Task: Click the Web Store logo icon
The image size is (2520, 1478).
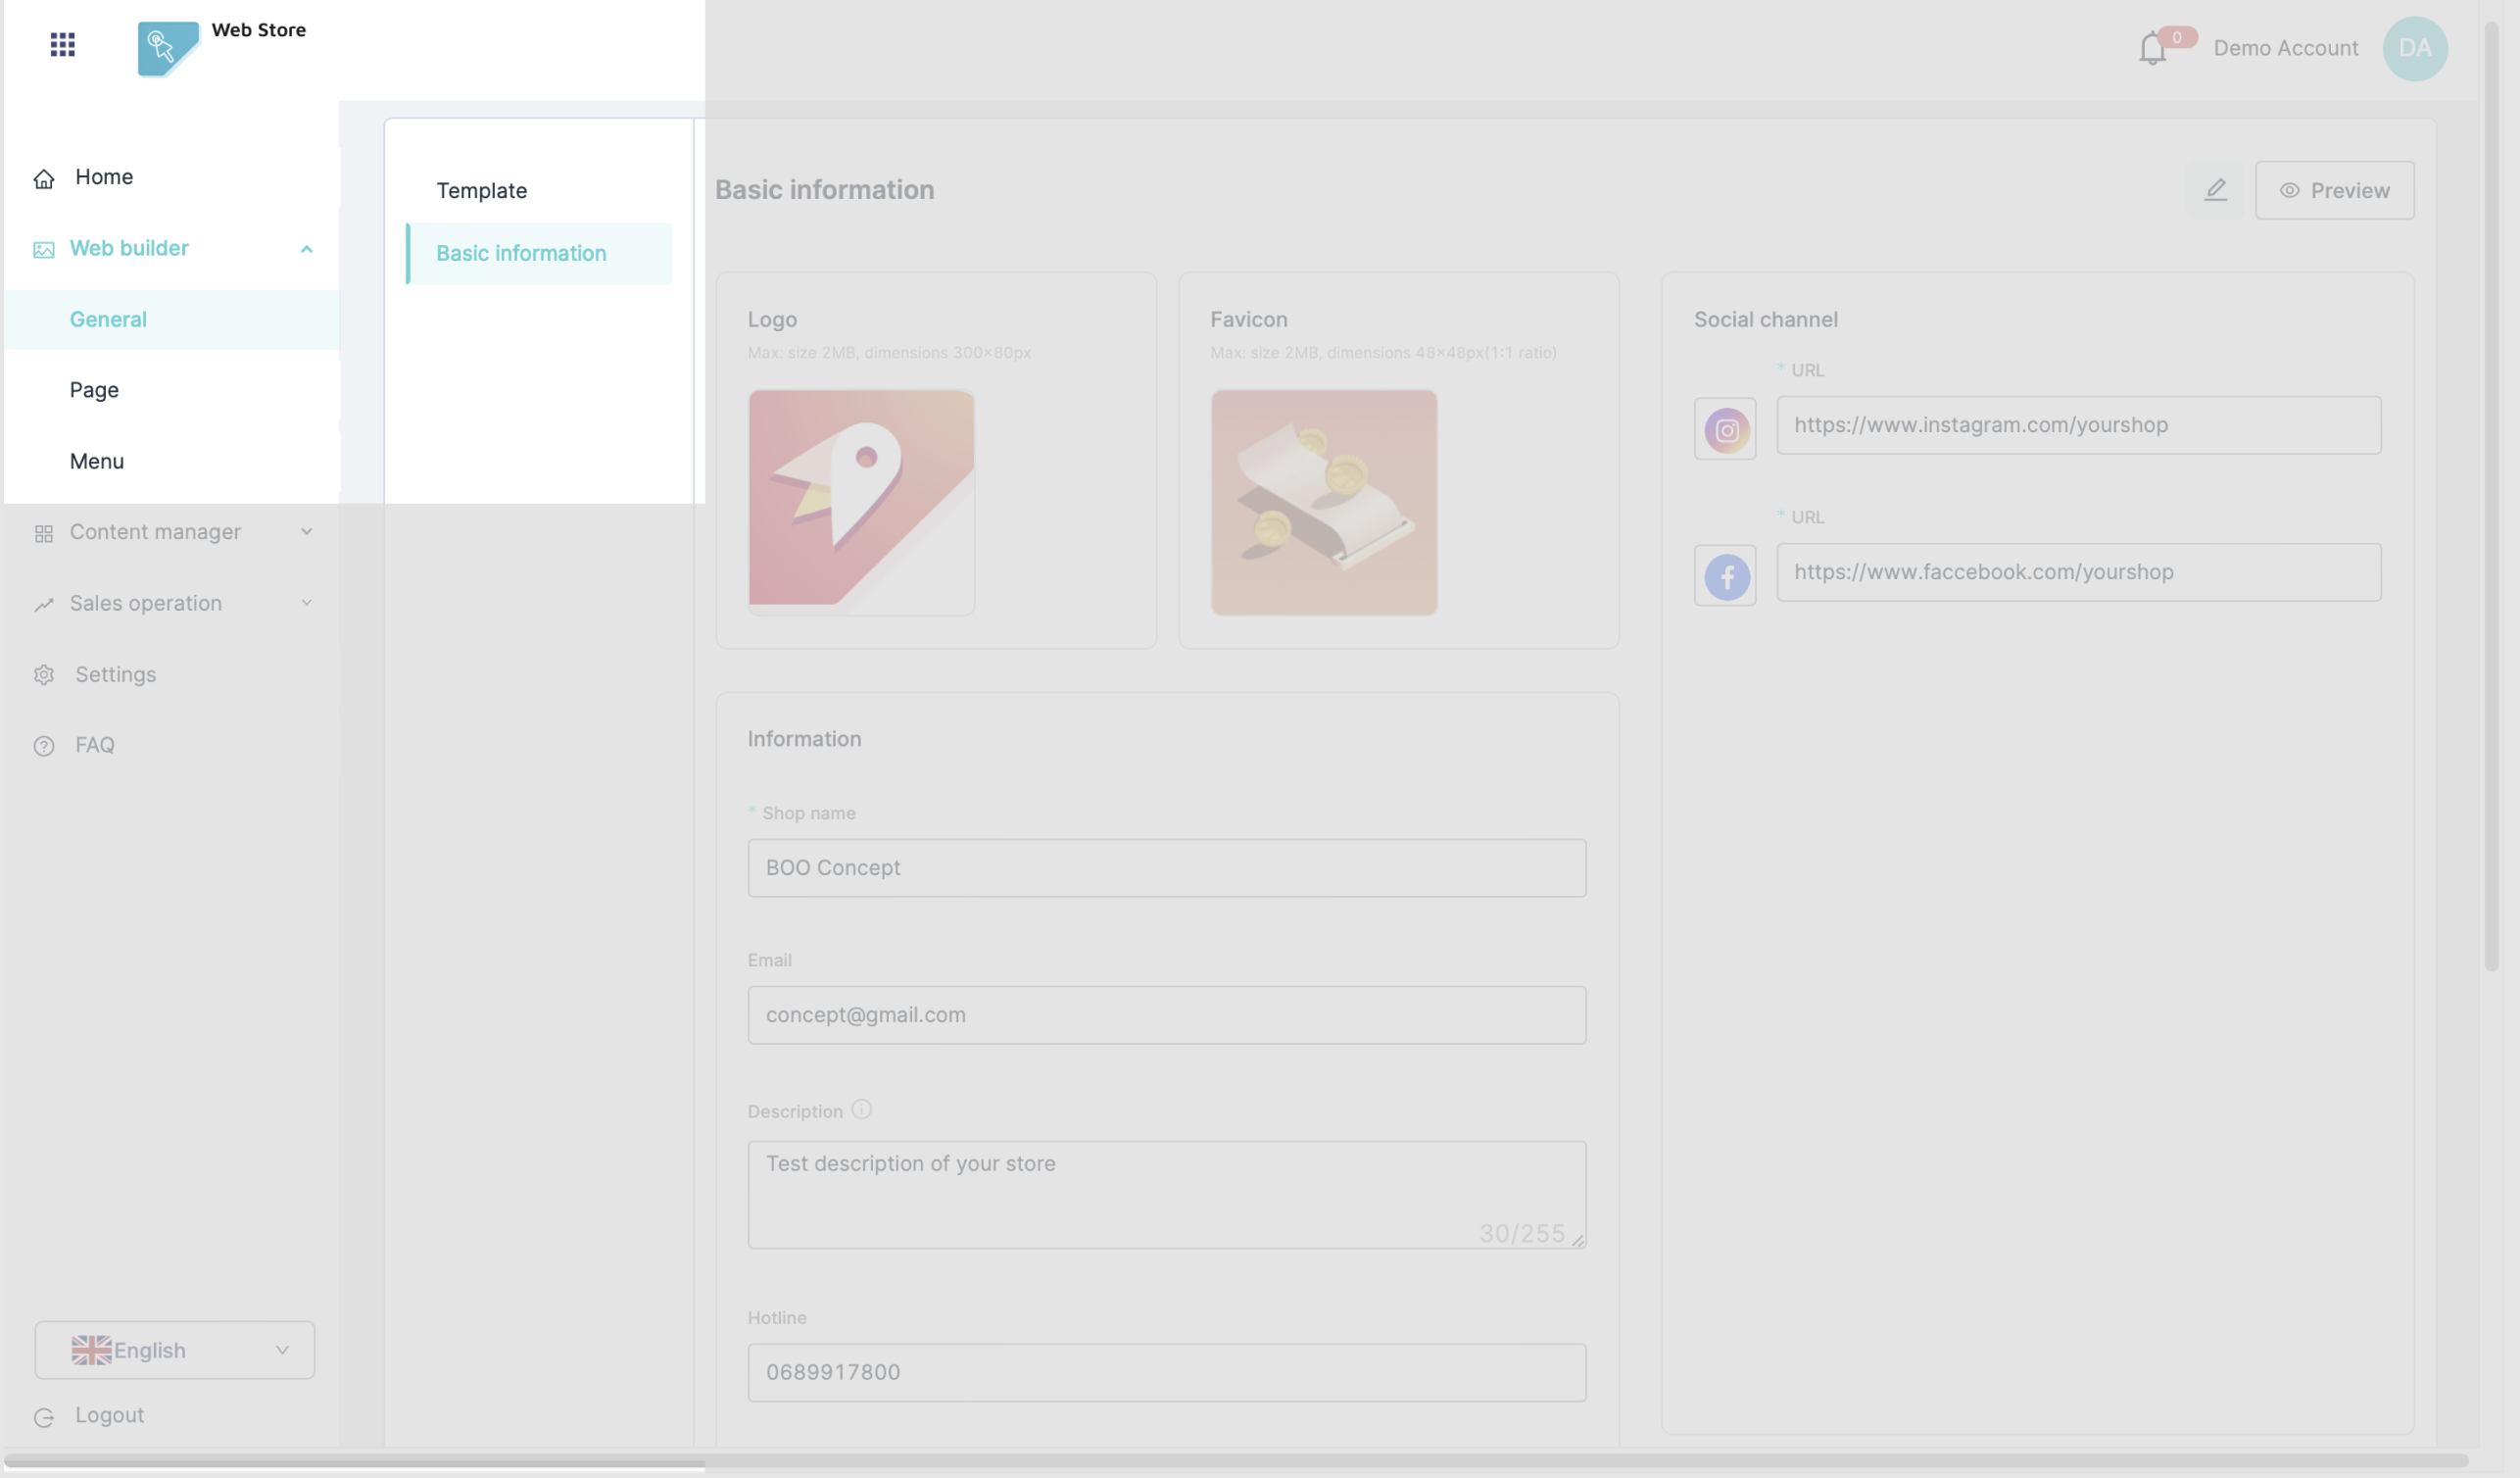Action: pyautogui.click(x=167, y=48)
